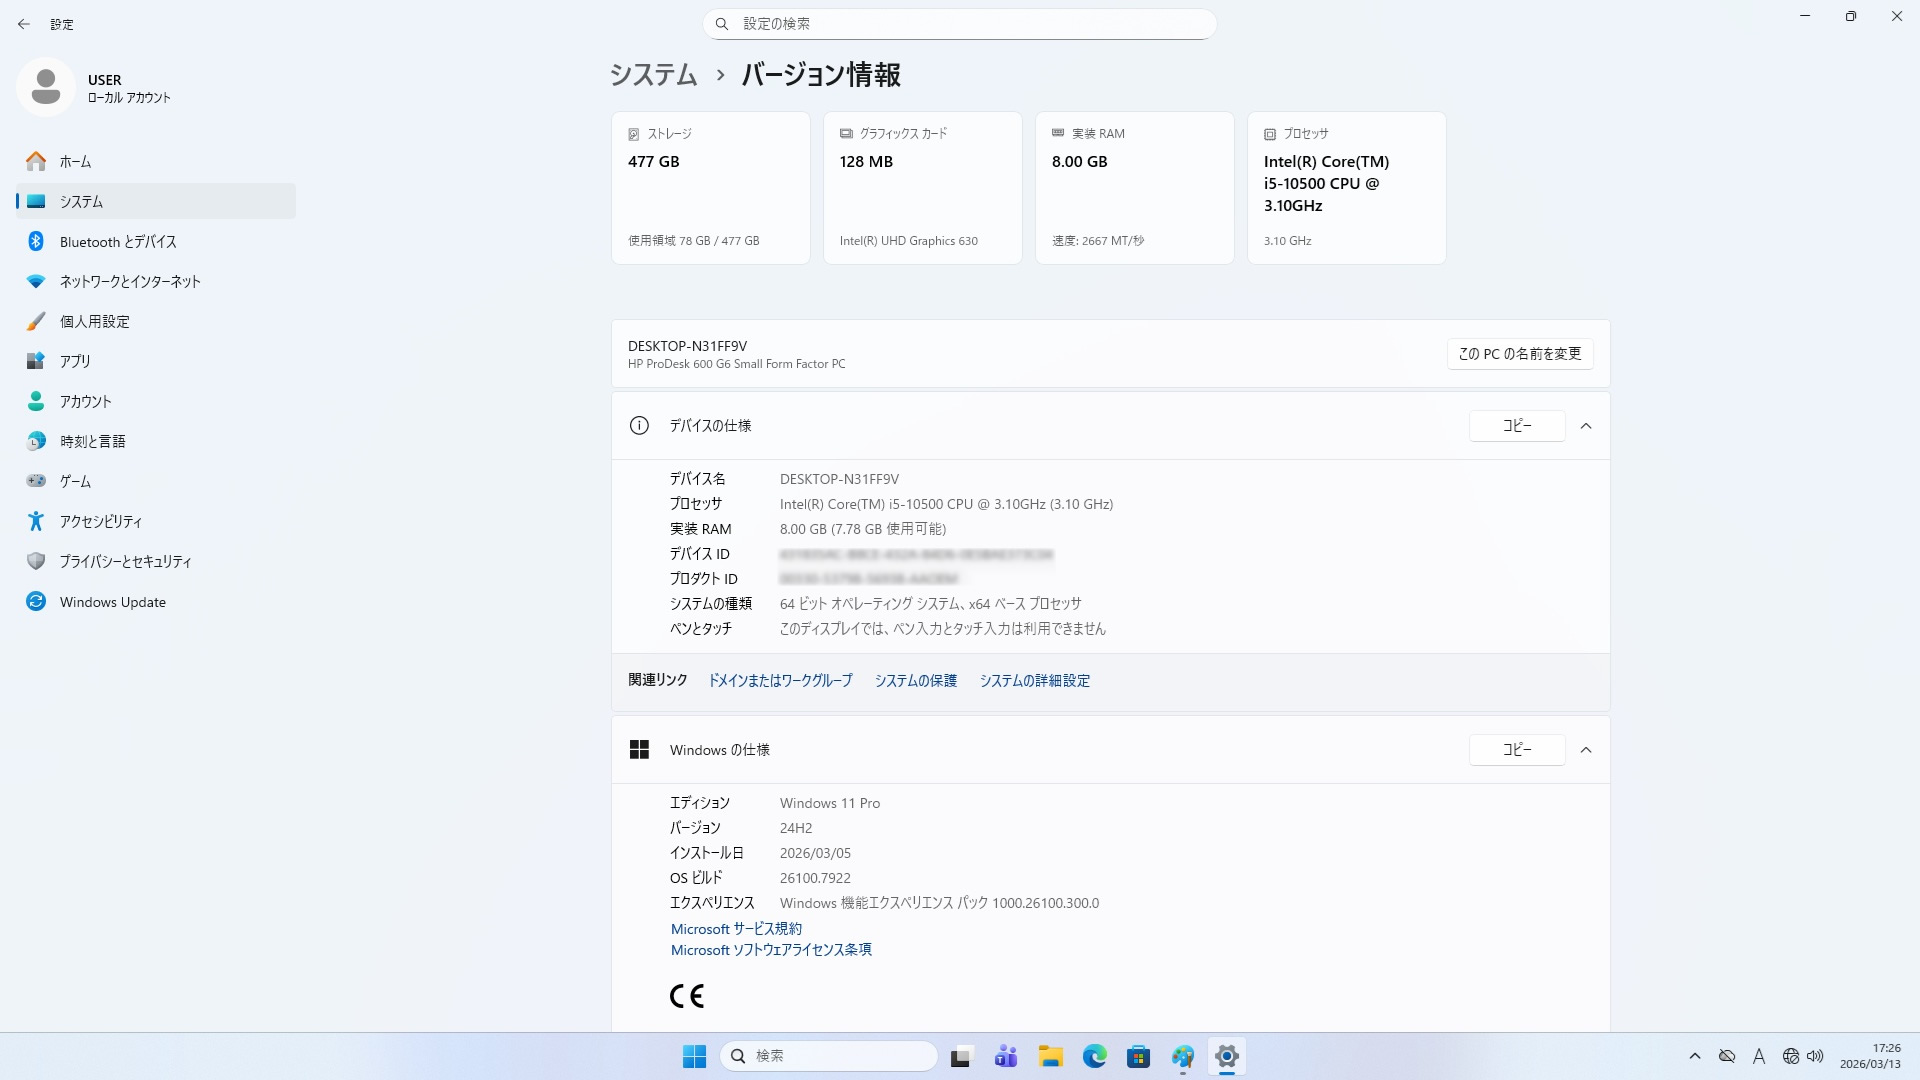Show hidden icons in system tray
This screenshot has width=1920, height=1080.
pyautogui.click(x=1695, y=1056)
